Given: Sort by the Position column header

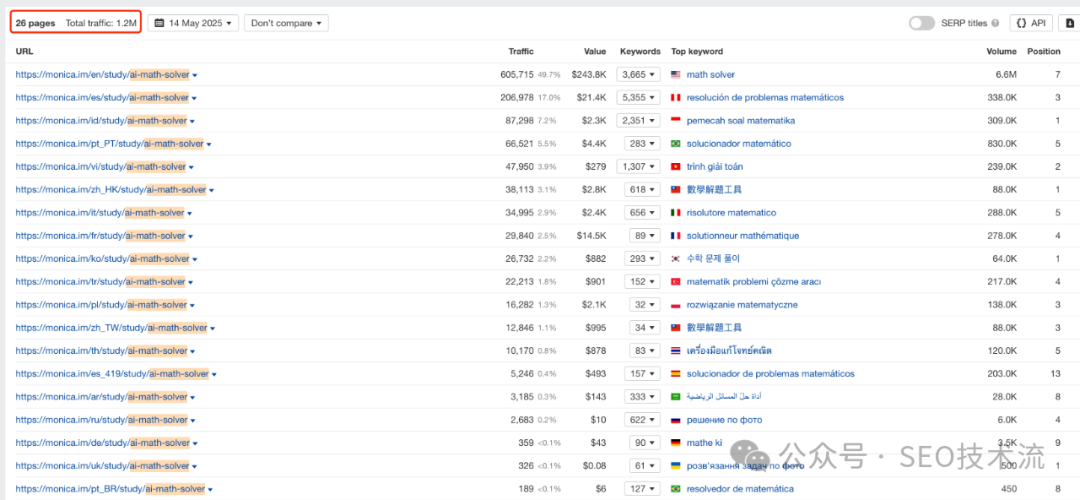Looking at the screenshot, I should tap(1043, 51).
